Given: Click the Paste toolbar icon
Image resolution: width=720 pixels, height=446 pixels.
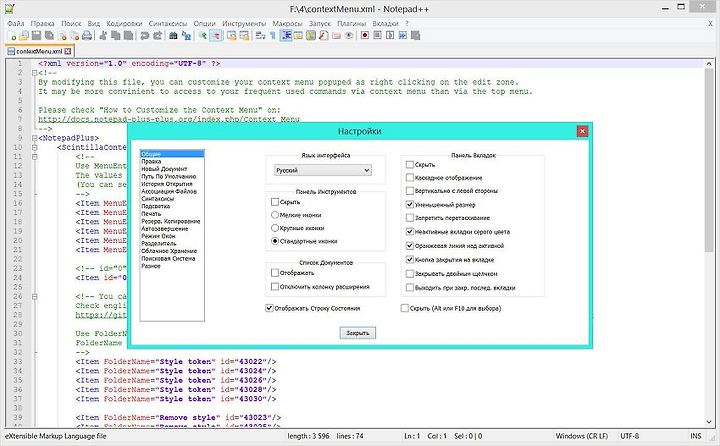Looking at the screenshot, I should [x=129, y=35].
